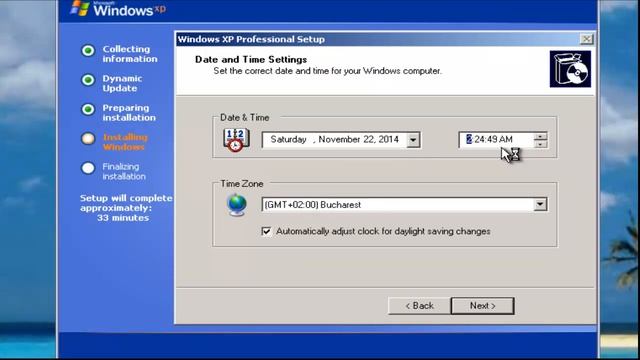Increase the time with the up spinner
This screenshot has width=640, height=360.
click(x=540, y=137)
